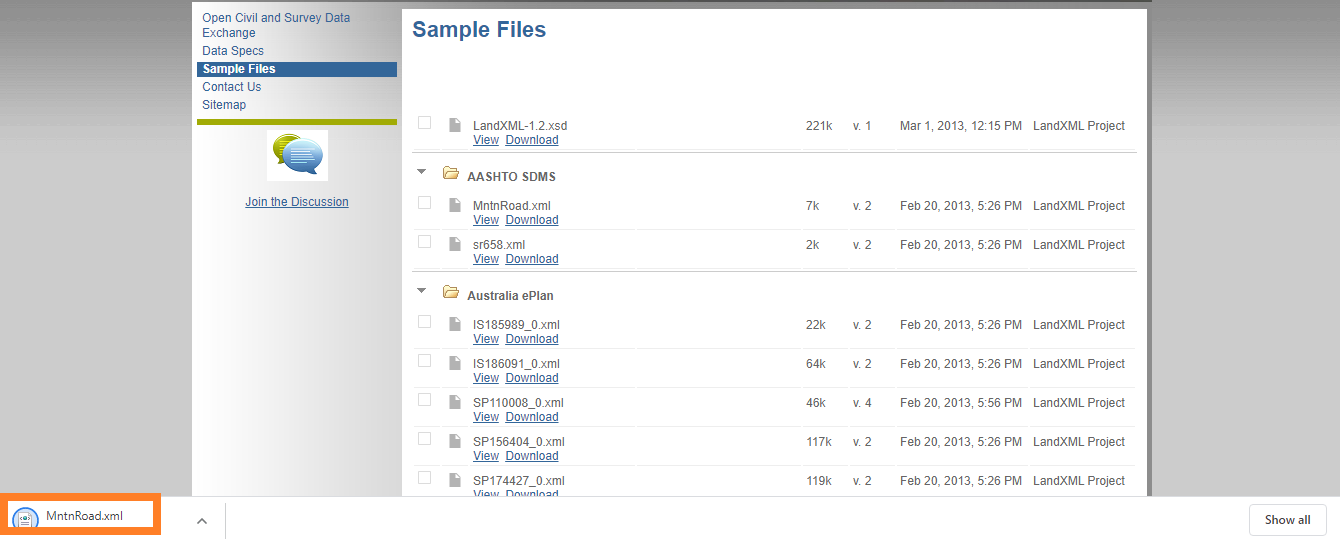The width and height of the screenshot is (1340, 540).
Task: Tick the MntnRoad.xml row checkbox
Action: click(425, 203)
